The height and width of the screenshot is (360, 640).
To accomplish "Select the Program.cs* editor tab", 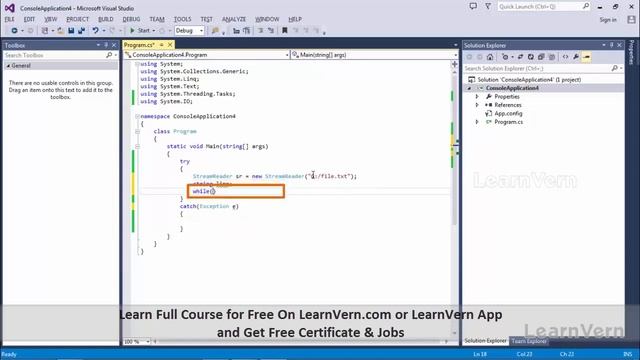I will (x=139, y=45).
